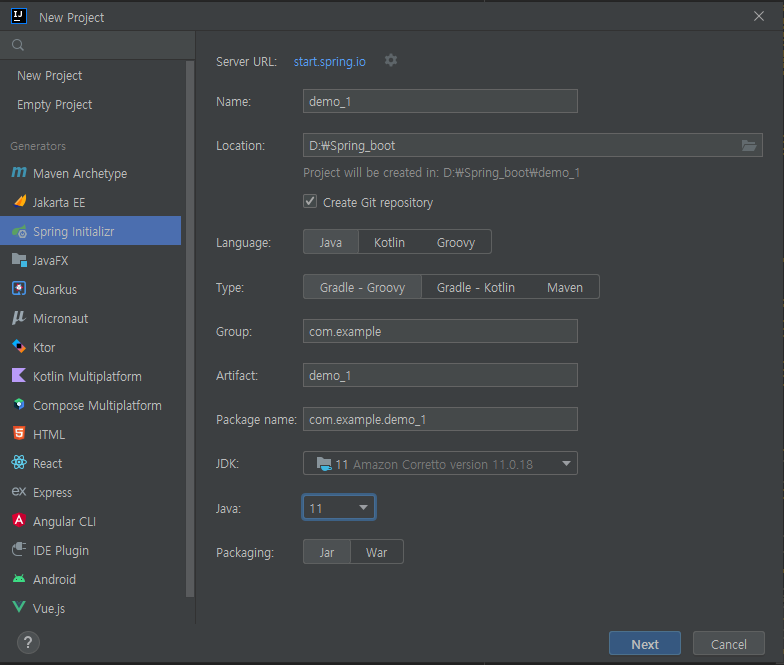
Task: Select Quarkus generator
Action: pyautogui.click(x=90, y=290)
